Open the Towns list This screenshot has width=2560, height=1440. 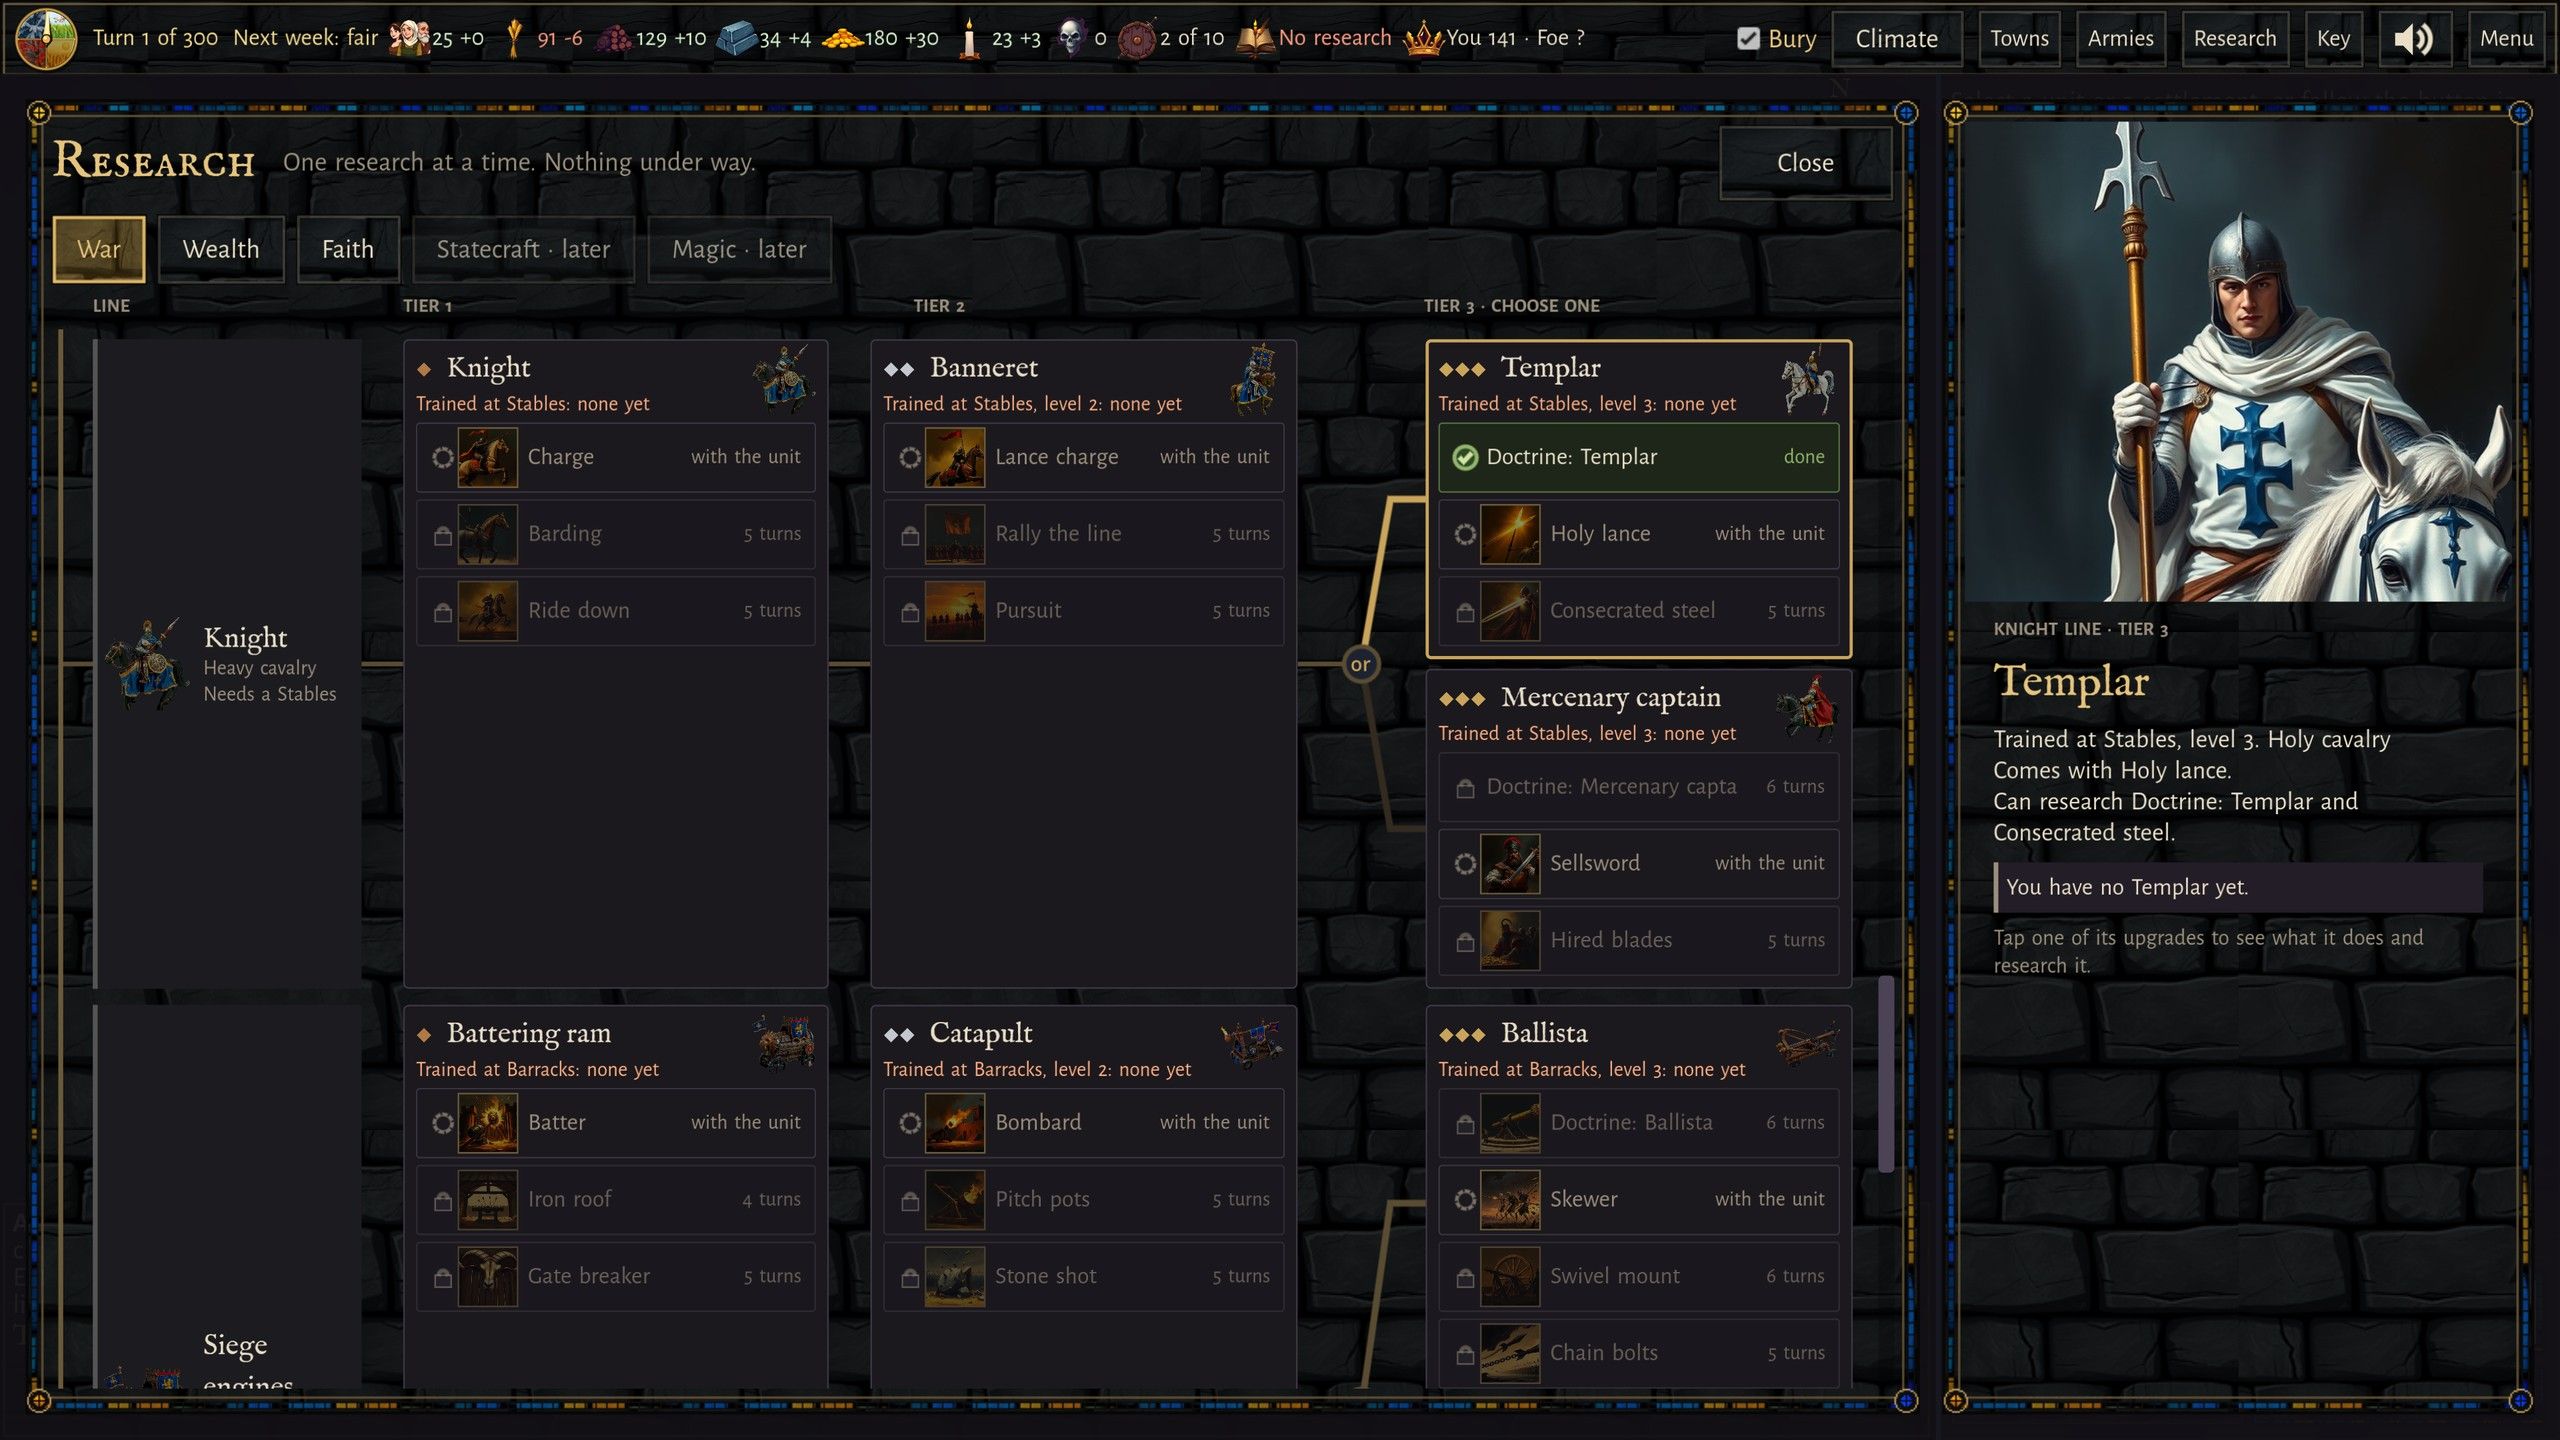point(2019,39)
